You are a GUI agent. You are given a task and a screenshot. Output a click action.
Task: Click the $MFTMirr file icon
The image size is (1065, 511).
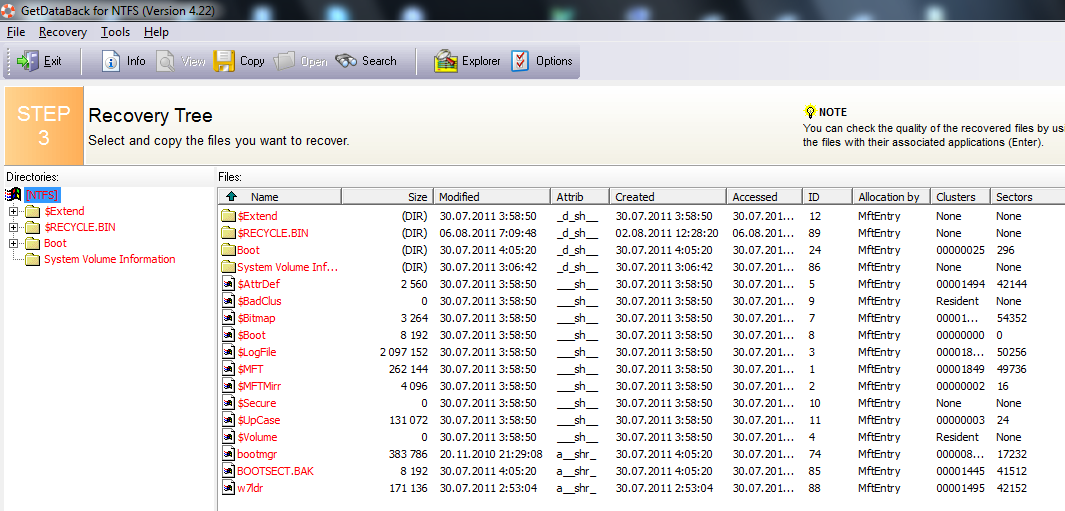pyautogui.click(x=229, y=386)
